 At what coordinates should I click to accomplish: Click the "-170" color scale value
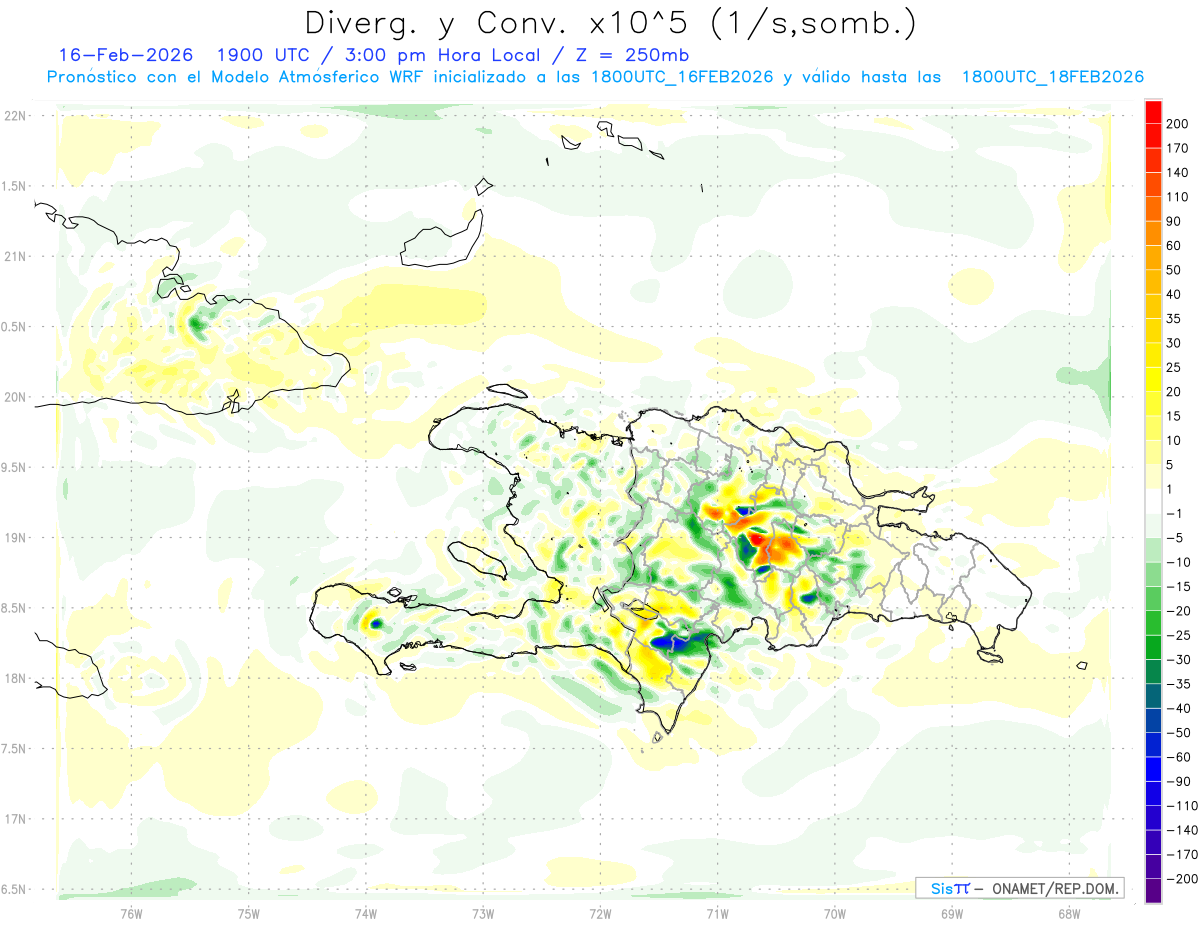pos(1182,855)
